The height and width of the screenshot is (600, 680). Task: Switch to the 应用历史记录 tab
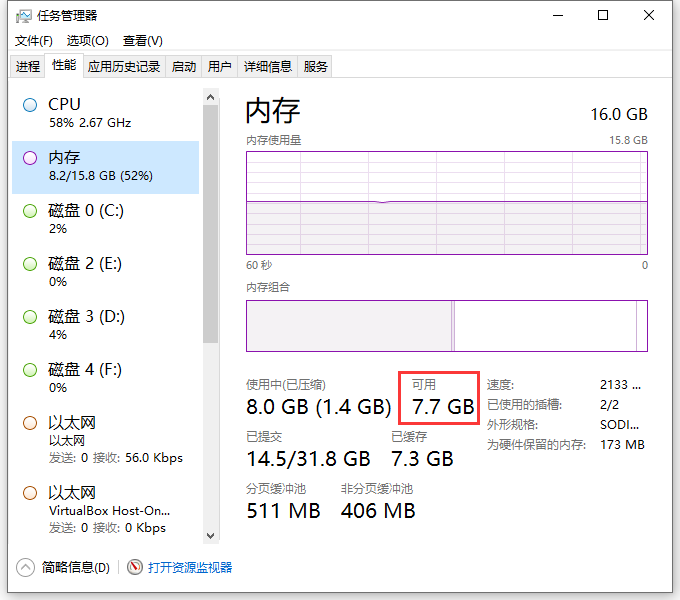[x=124, y=67]
